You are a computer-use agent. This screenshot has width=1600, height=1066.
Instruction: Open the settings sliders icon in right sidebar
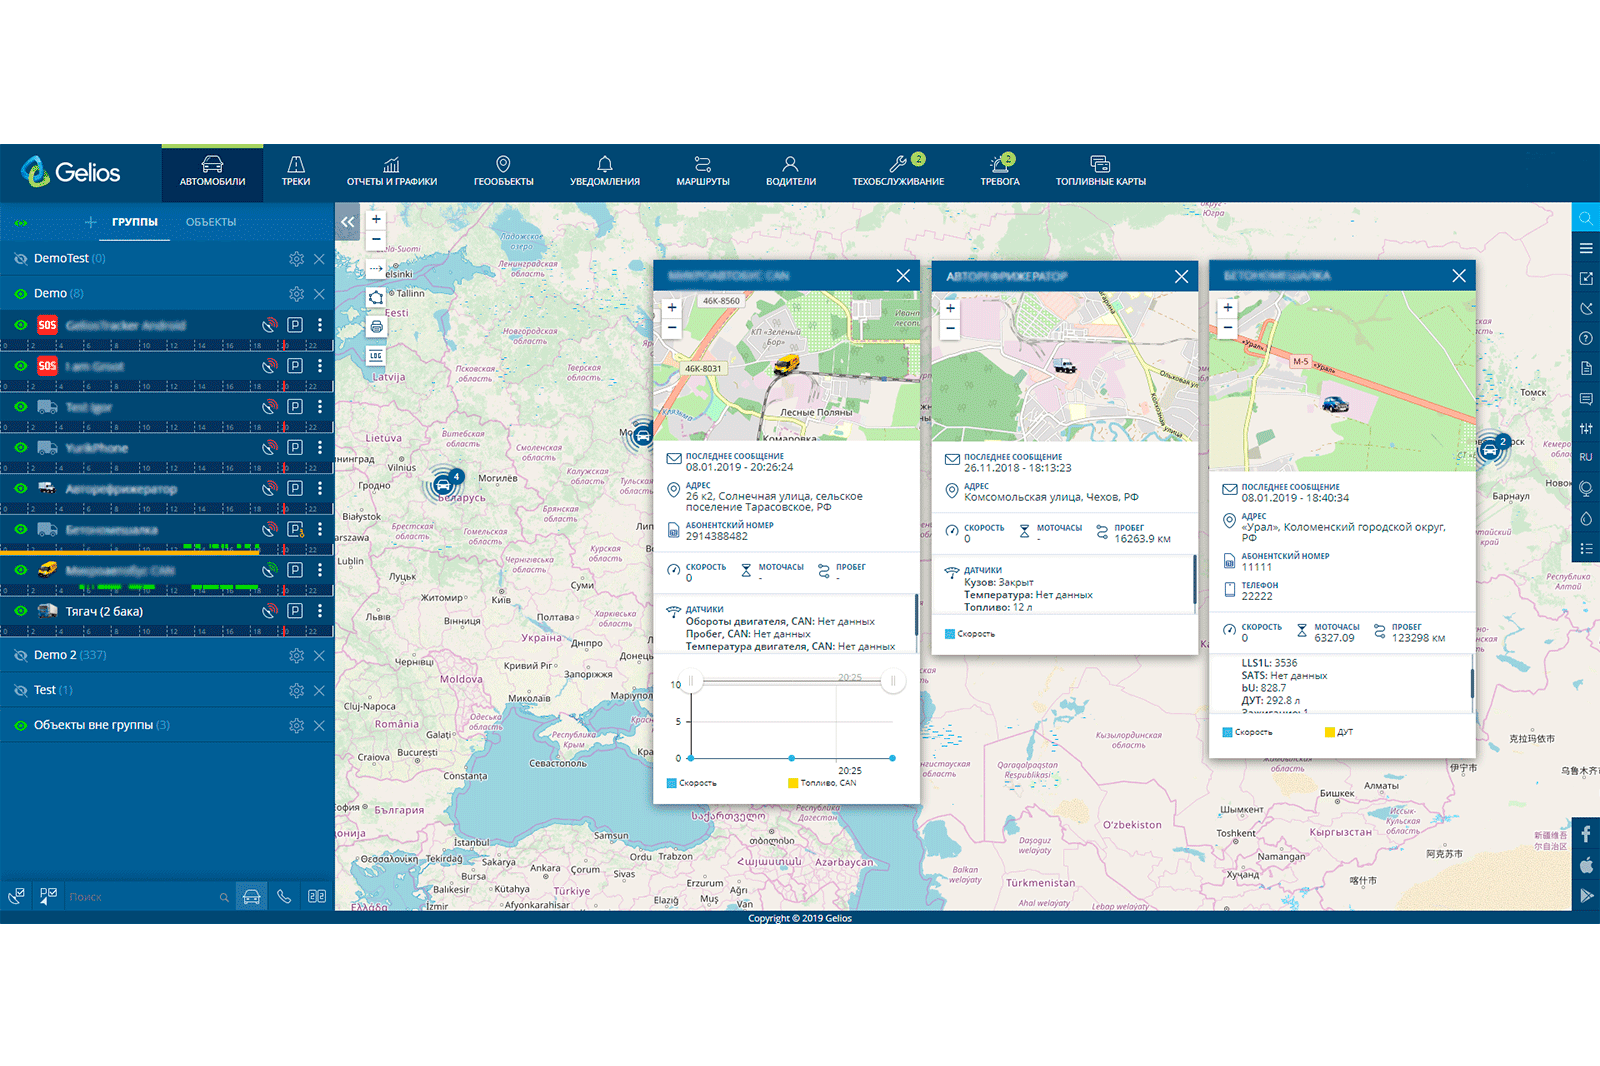[1586, 428]
